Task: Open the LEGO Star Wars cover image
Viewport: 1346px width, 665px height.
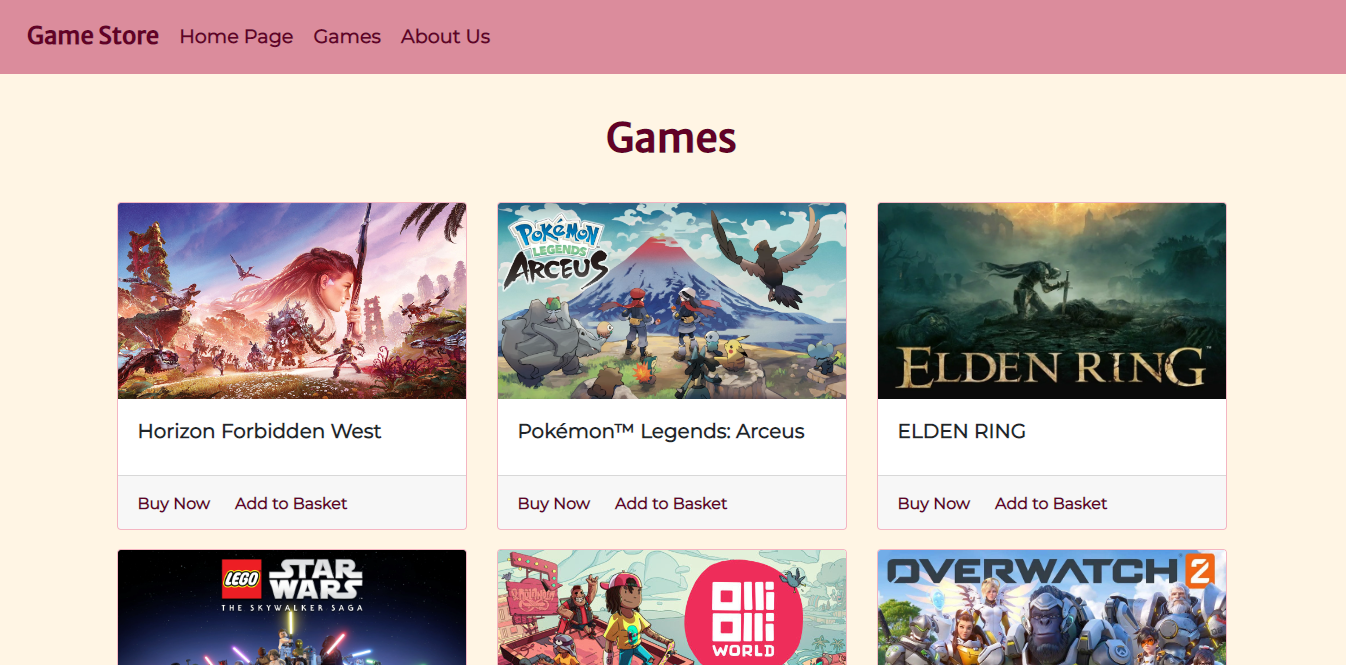Action: click(x=292, y=607)
